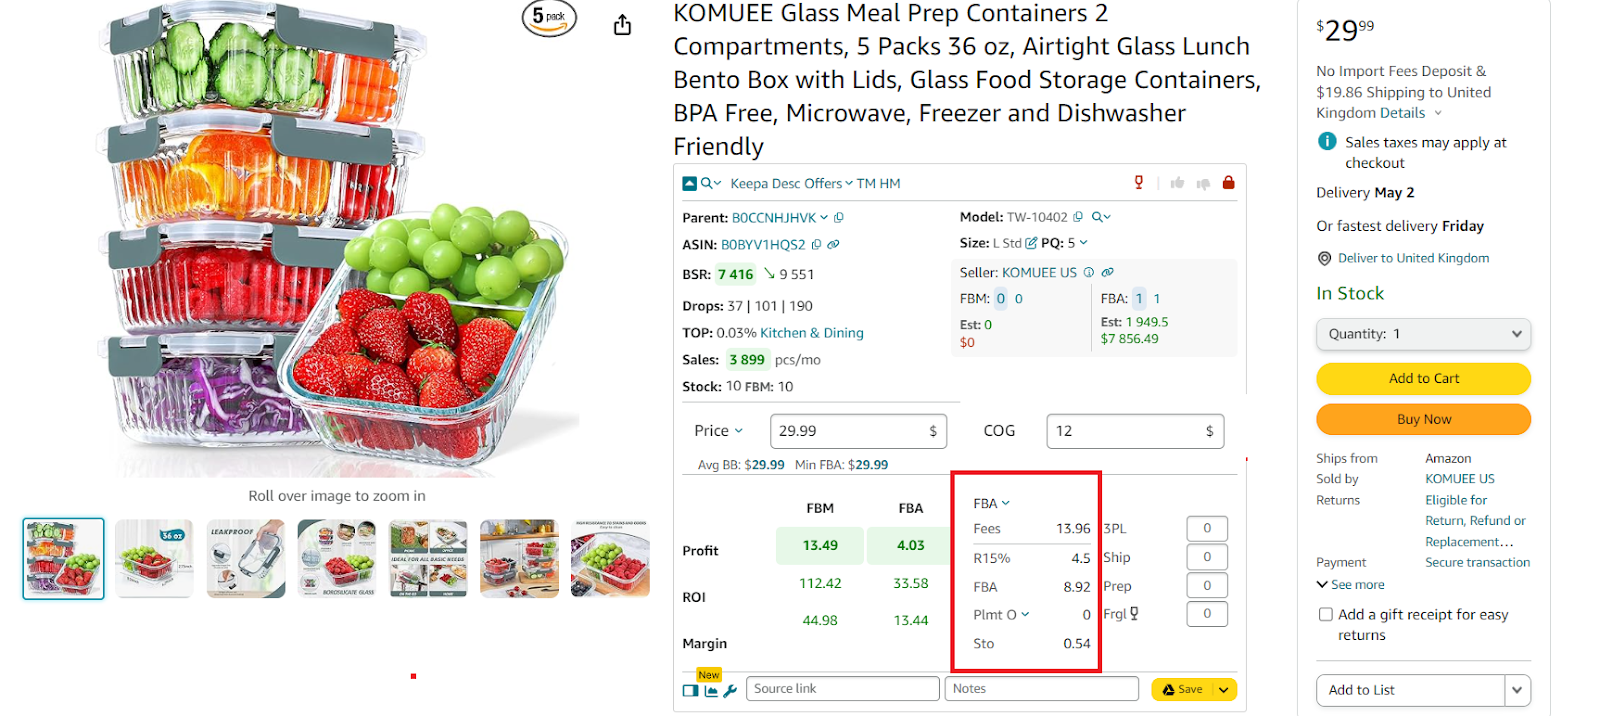Click the magnifier search icon in the Keepa bar
Viewport: 1600px width, 716px height.
point(706,184)
